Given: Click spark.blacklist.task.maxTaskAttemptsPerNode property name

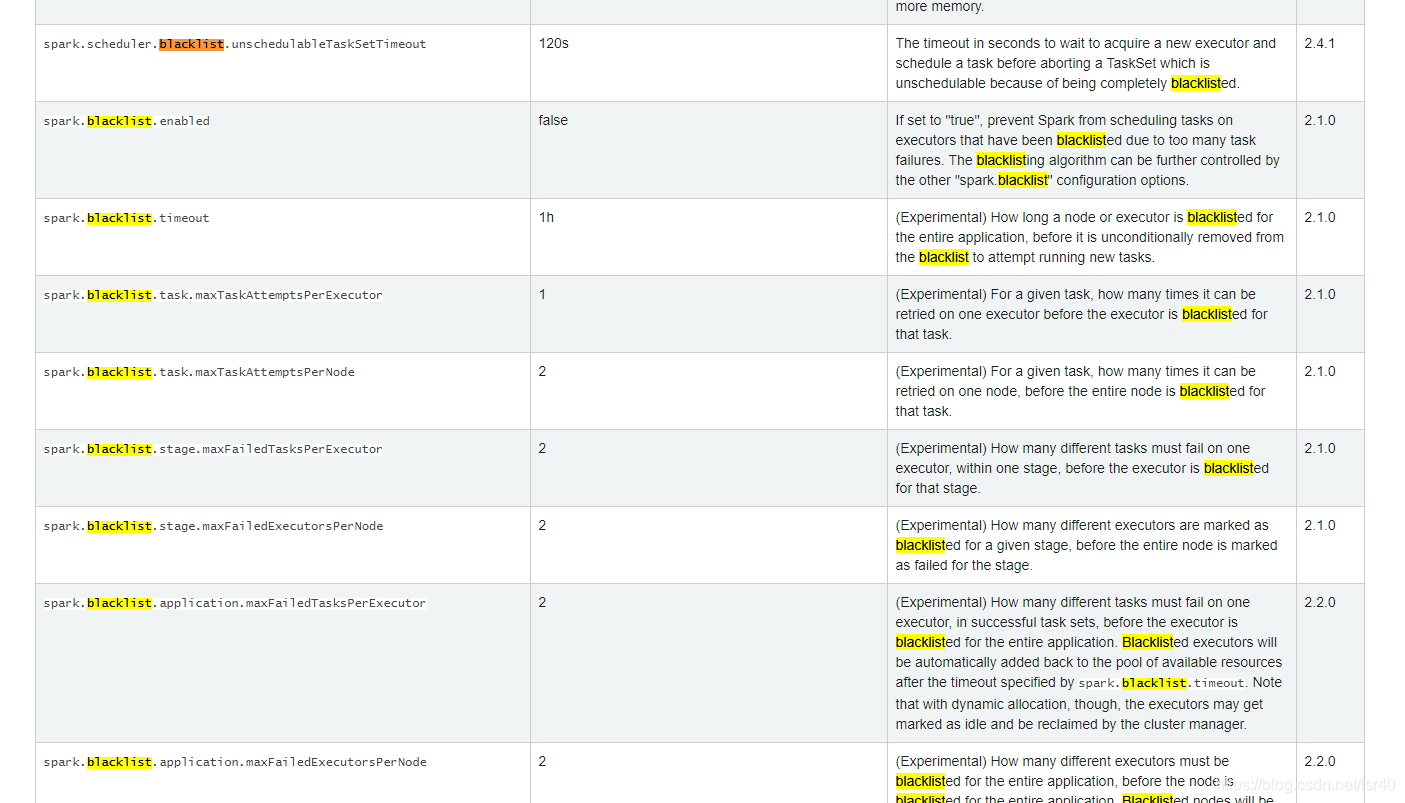Looking at the screenshot, I should pyautogui.click(x=199, y=372).
